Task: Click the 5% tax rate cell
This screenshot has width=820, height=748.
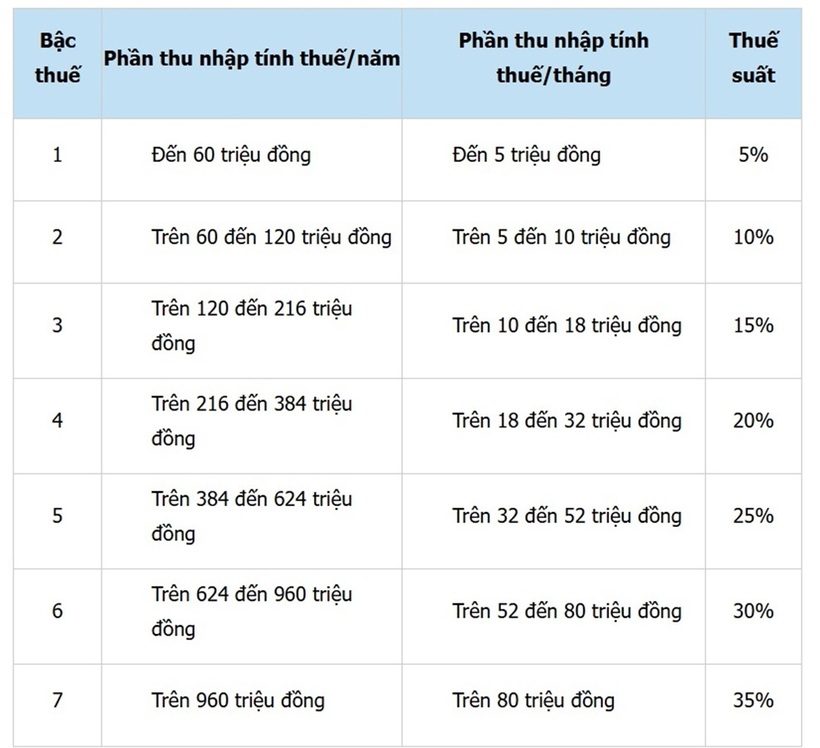Action: [x=752, y=155]
